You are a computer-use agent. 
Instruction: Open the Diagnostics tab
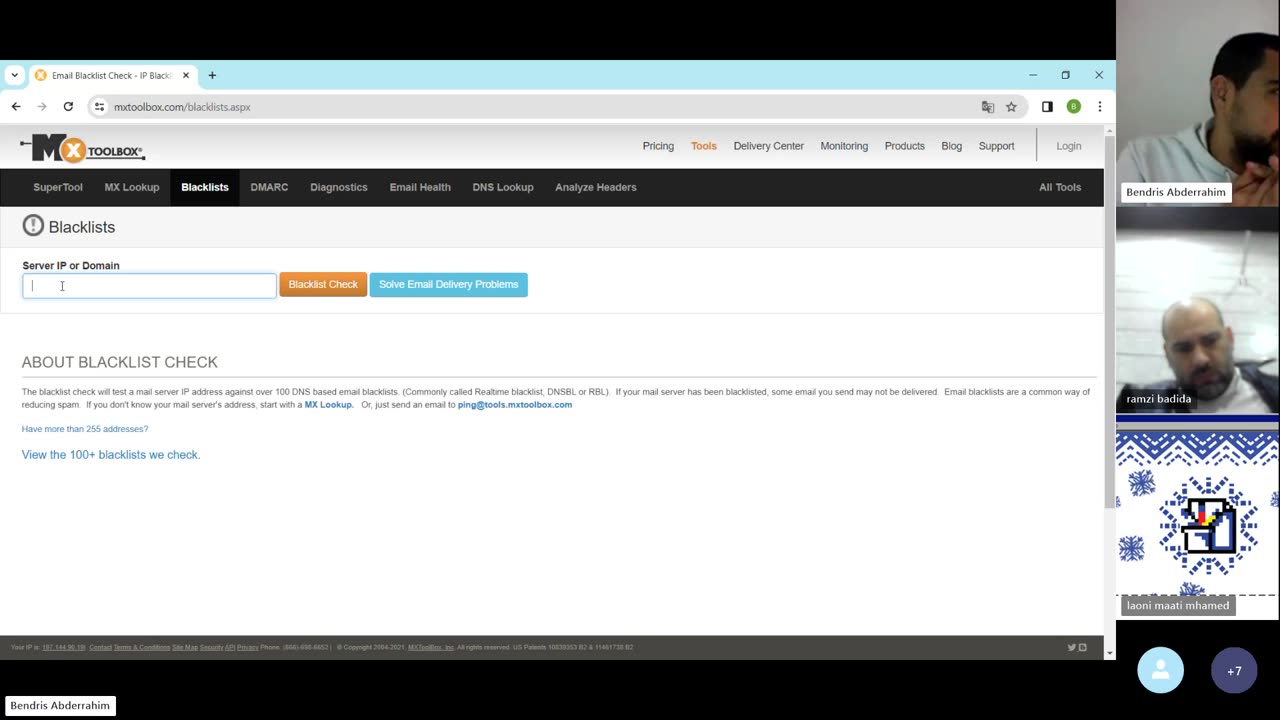tap(339, 187)
